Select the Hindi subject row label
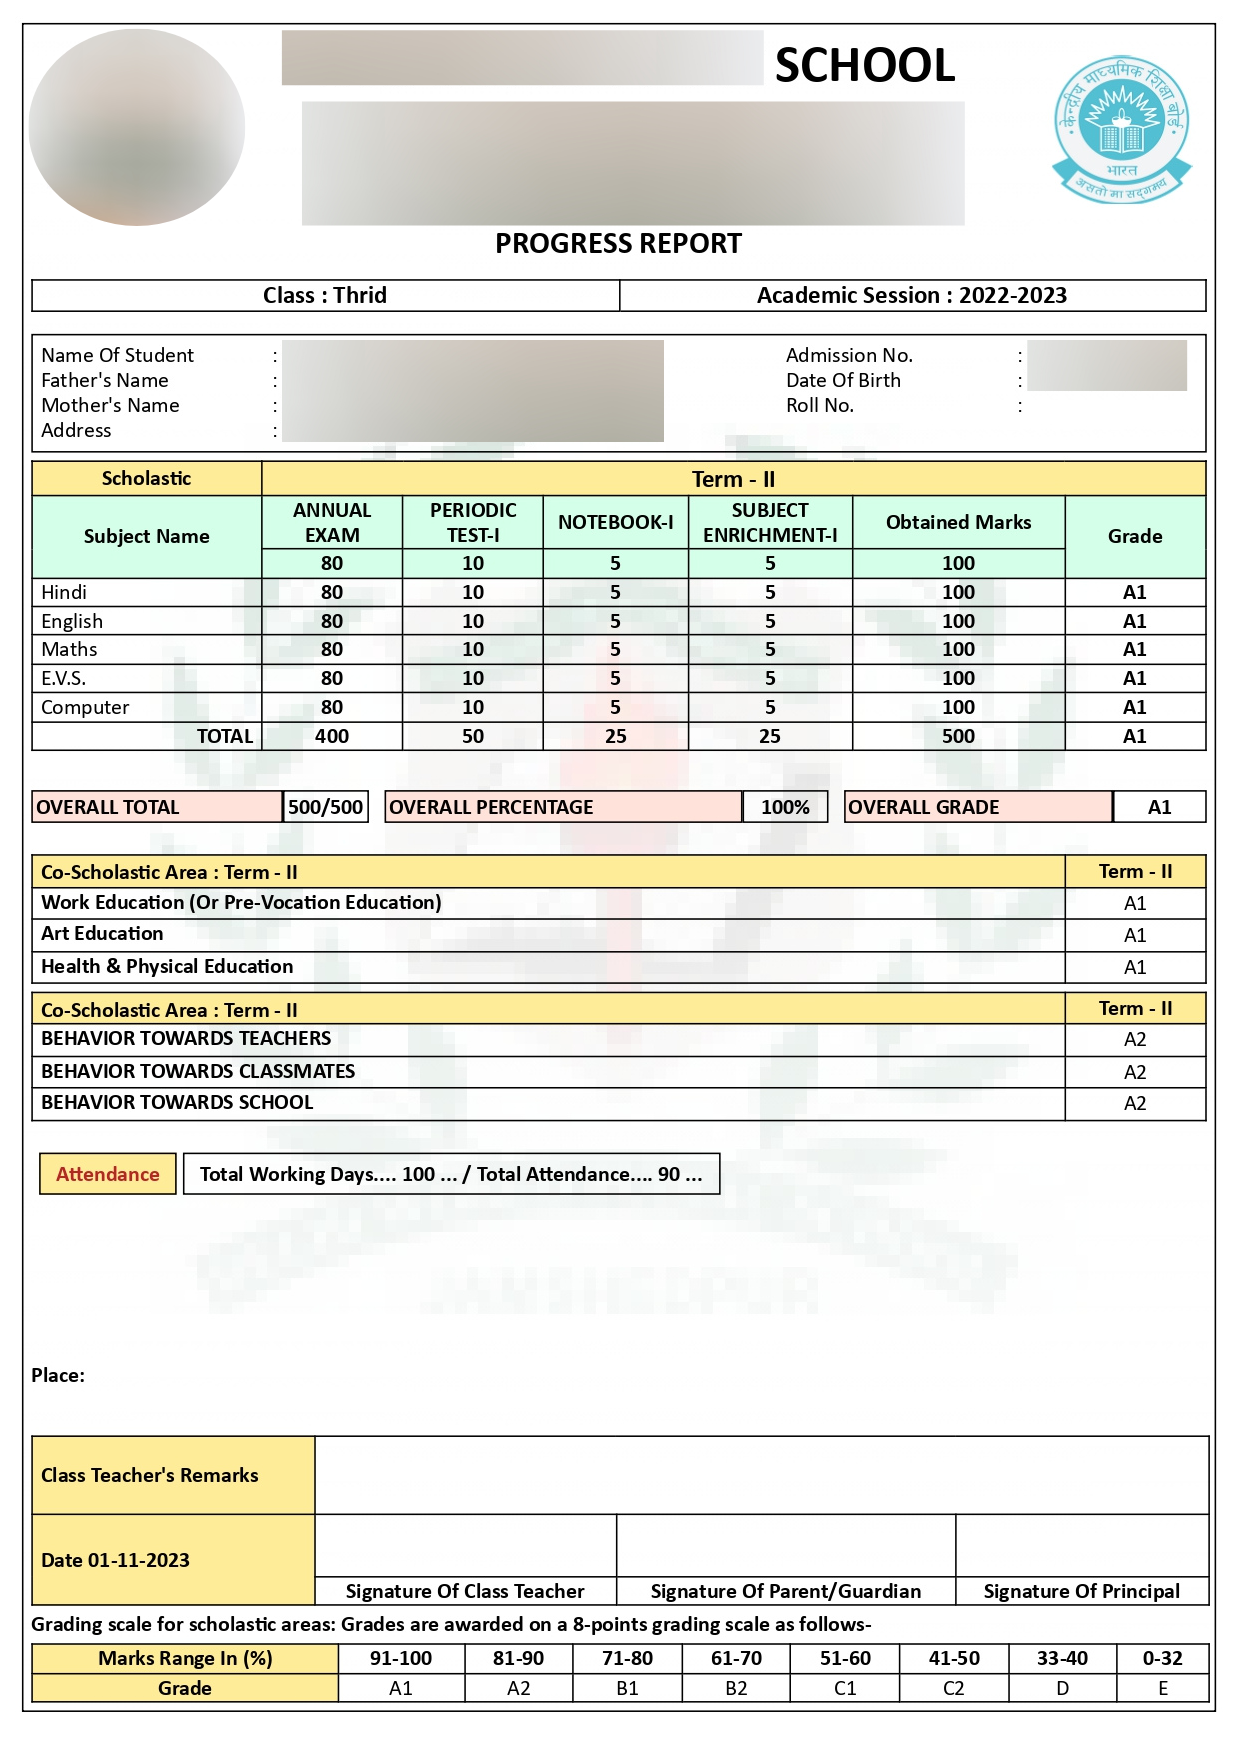 pos(64,592)
